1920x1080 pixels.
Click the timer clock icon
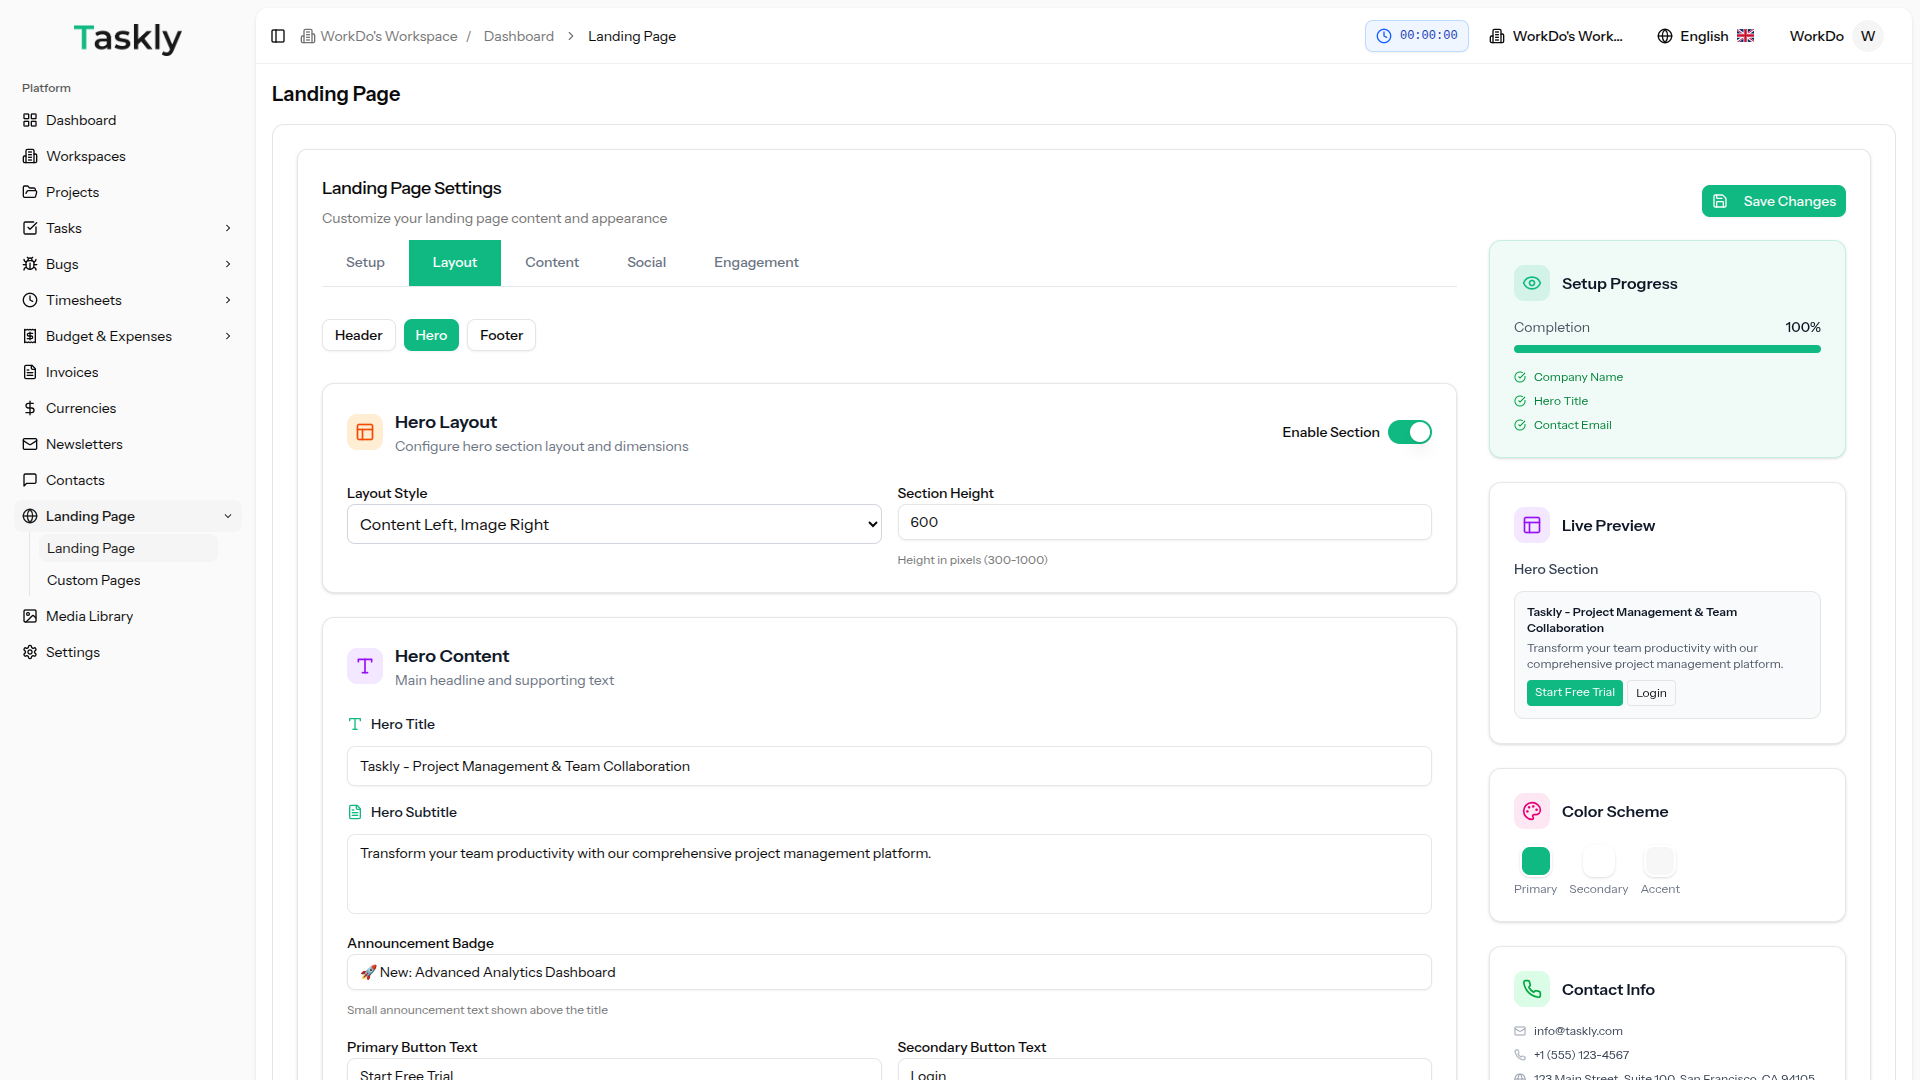click(1384, 36)
